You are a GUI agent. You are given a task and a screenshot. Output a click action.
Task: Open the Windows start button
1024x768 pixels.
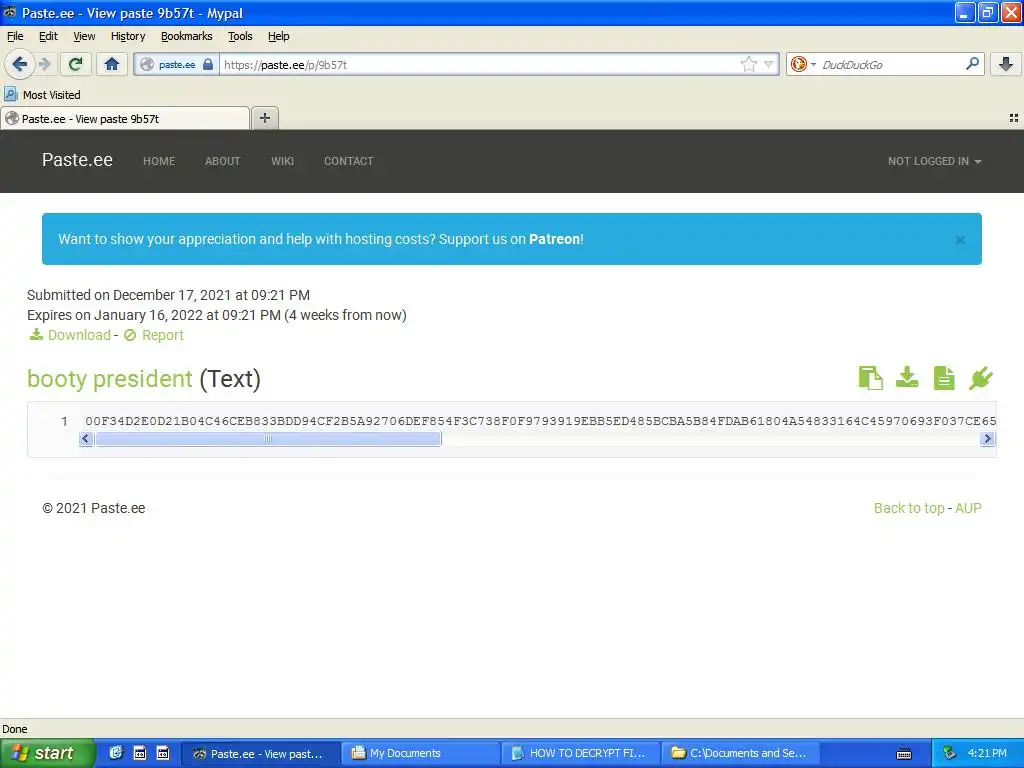point(46,753)
